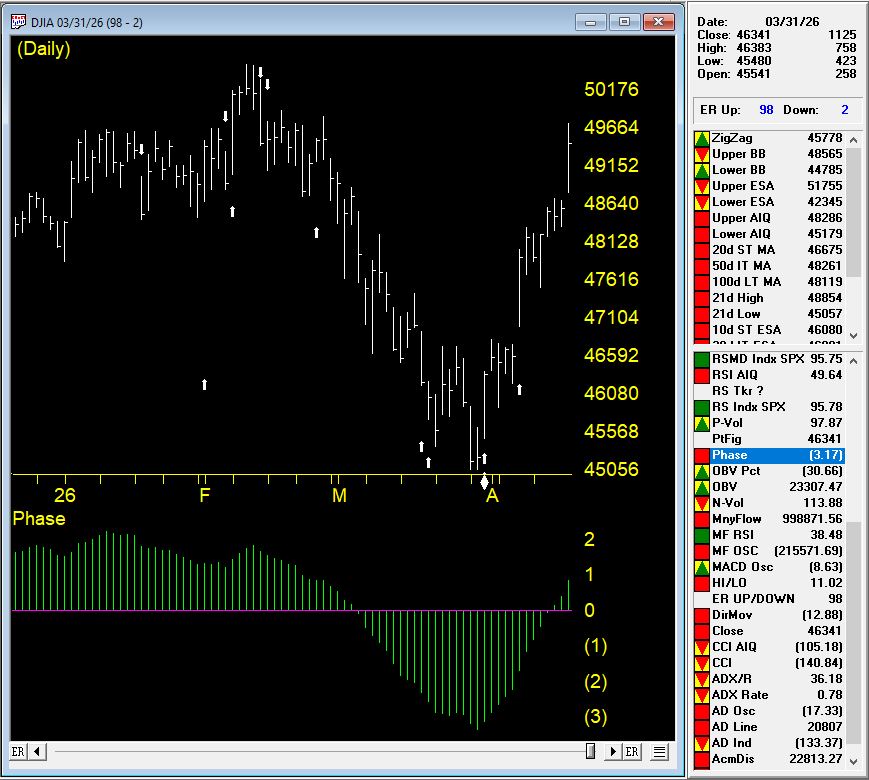869x780 pixels.
Task: Click the ZigZag green up-arrow indicator icon
Action: (x=702, y=138)
